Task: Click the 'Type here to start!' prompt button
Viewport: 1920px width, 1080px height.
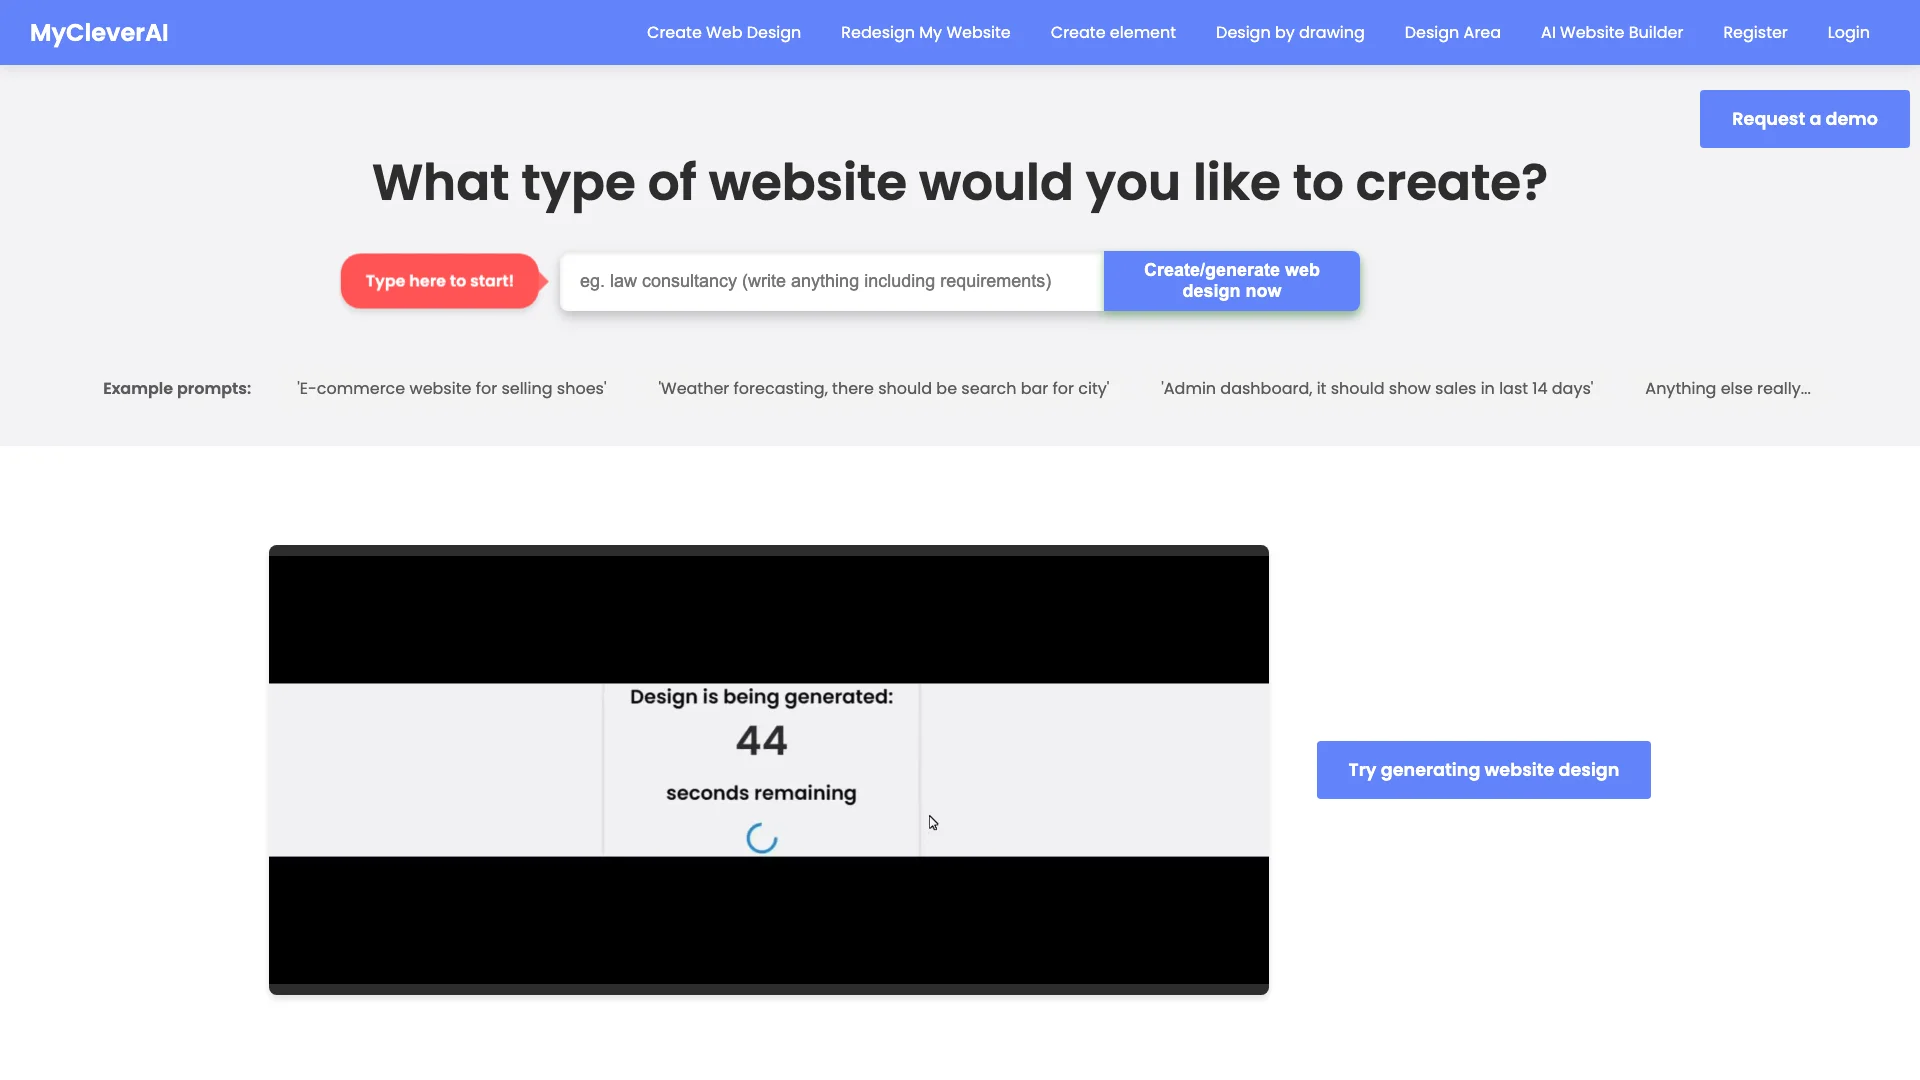Action: pyautogui.click(x=439, y=280)
